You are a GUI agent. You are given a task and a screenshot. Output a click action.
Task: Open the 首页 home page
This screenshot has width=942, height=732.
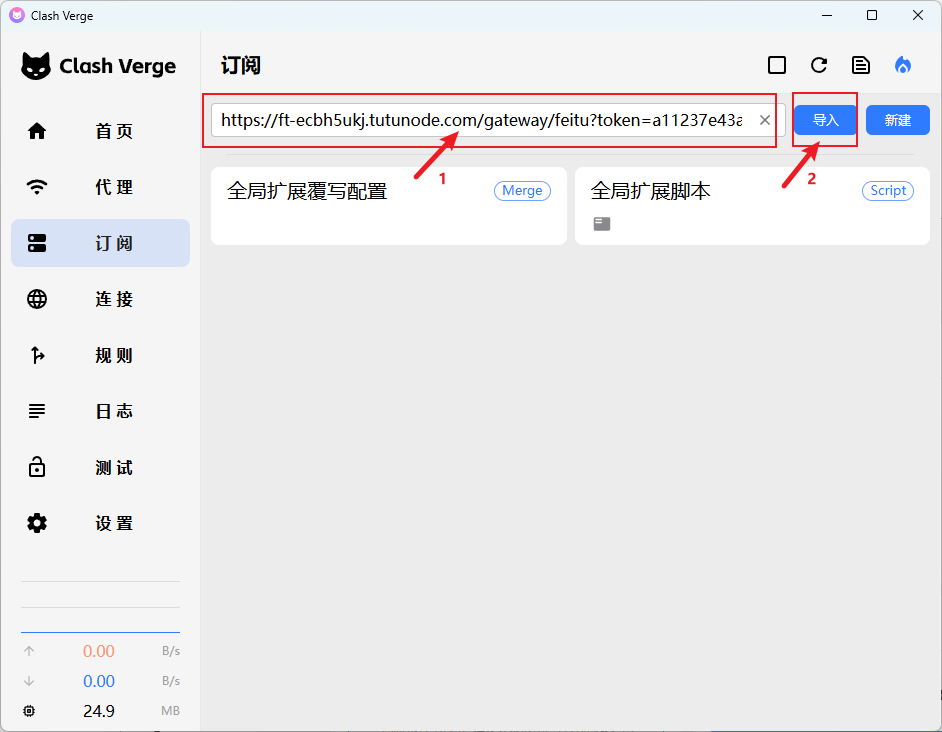tap(100, 131)
